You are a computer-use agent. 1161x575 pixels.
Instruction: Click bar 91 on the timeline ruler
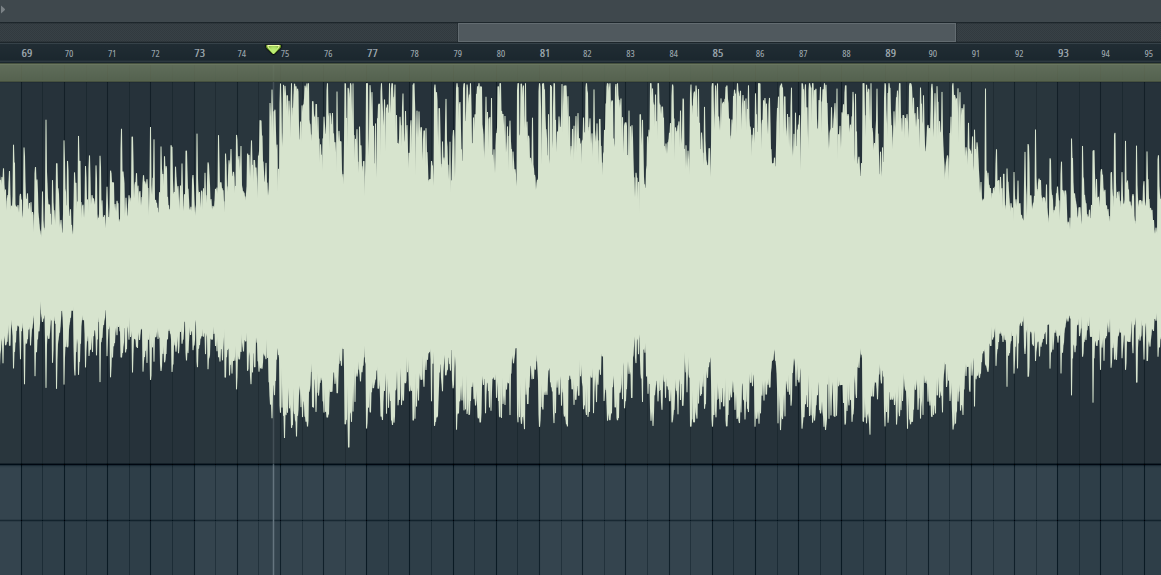pos(976,54)
